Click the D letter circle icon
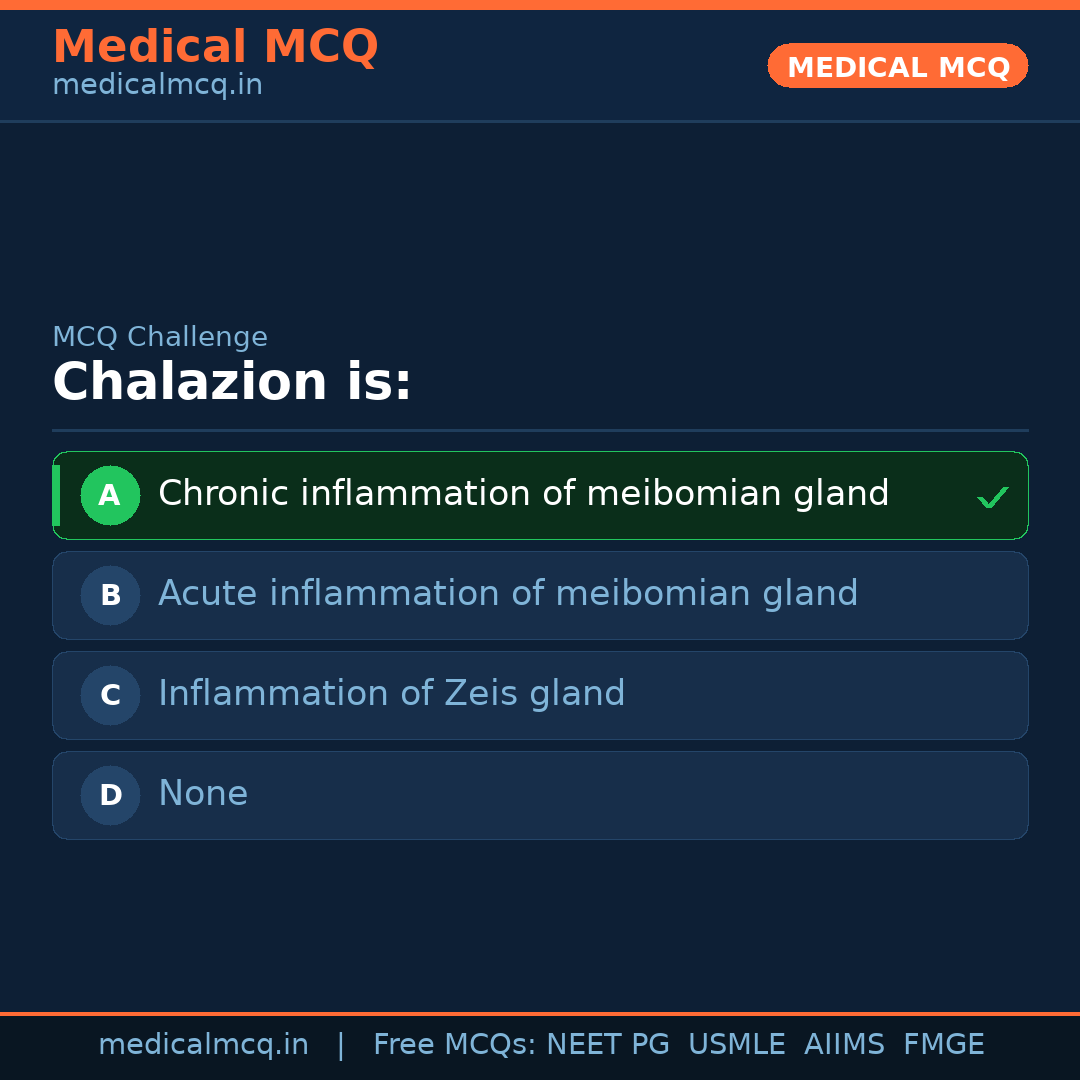The width and height of the screenshot is (1080, 1080). tap(110, 795)
